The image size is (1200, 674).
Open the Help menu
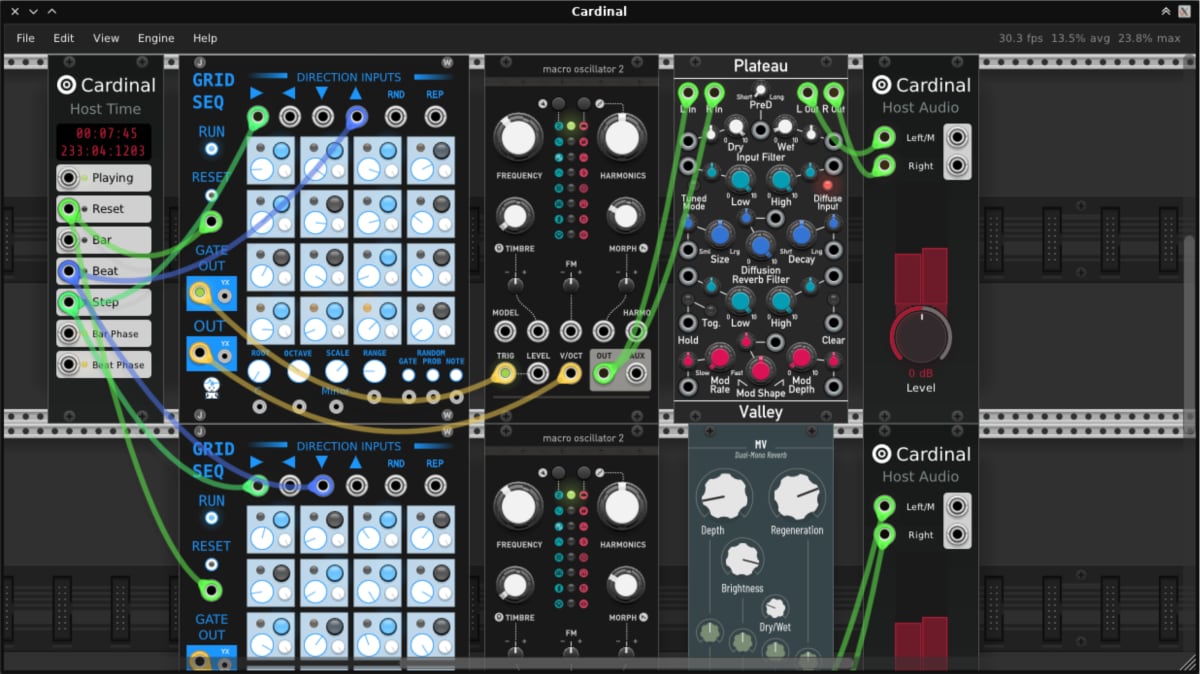[x=205, y=38]
